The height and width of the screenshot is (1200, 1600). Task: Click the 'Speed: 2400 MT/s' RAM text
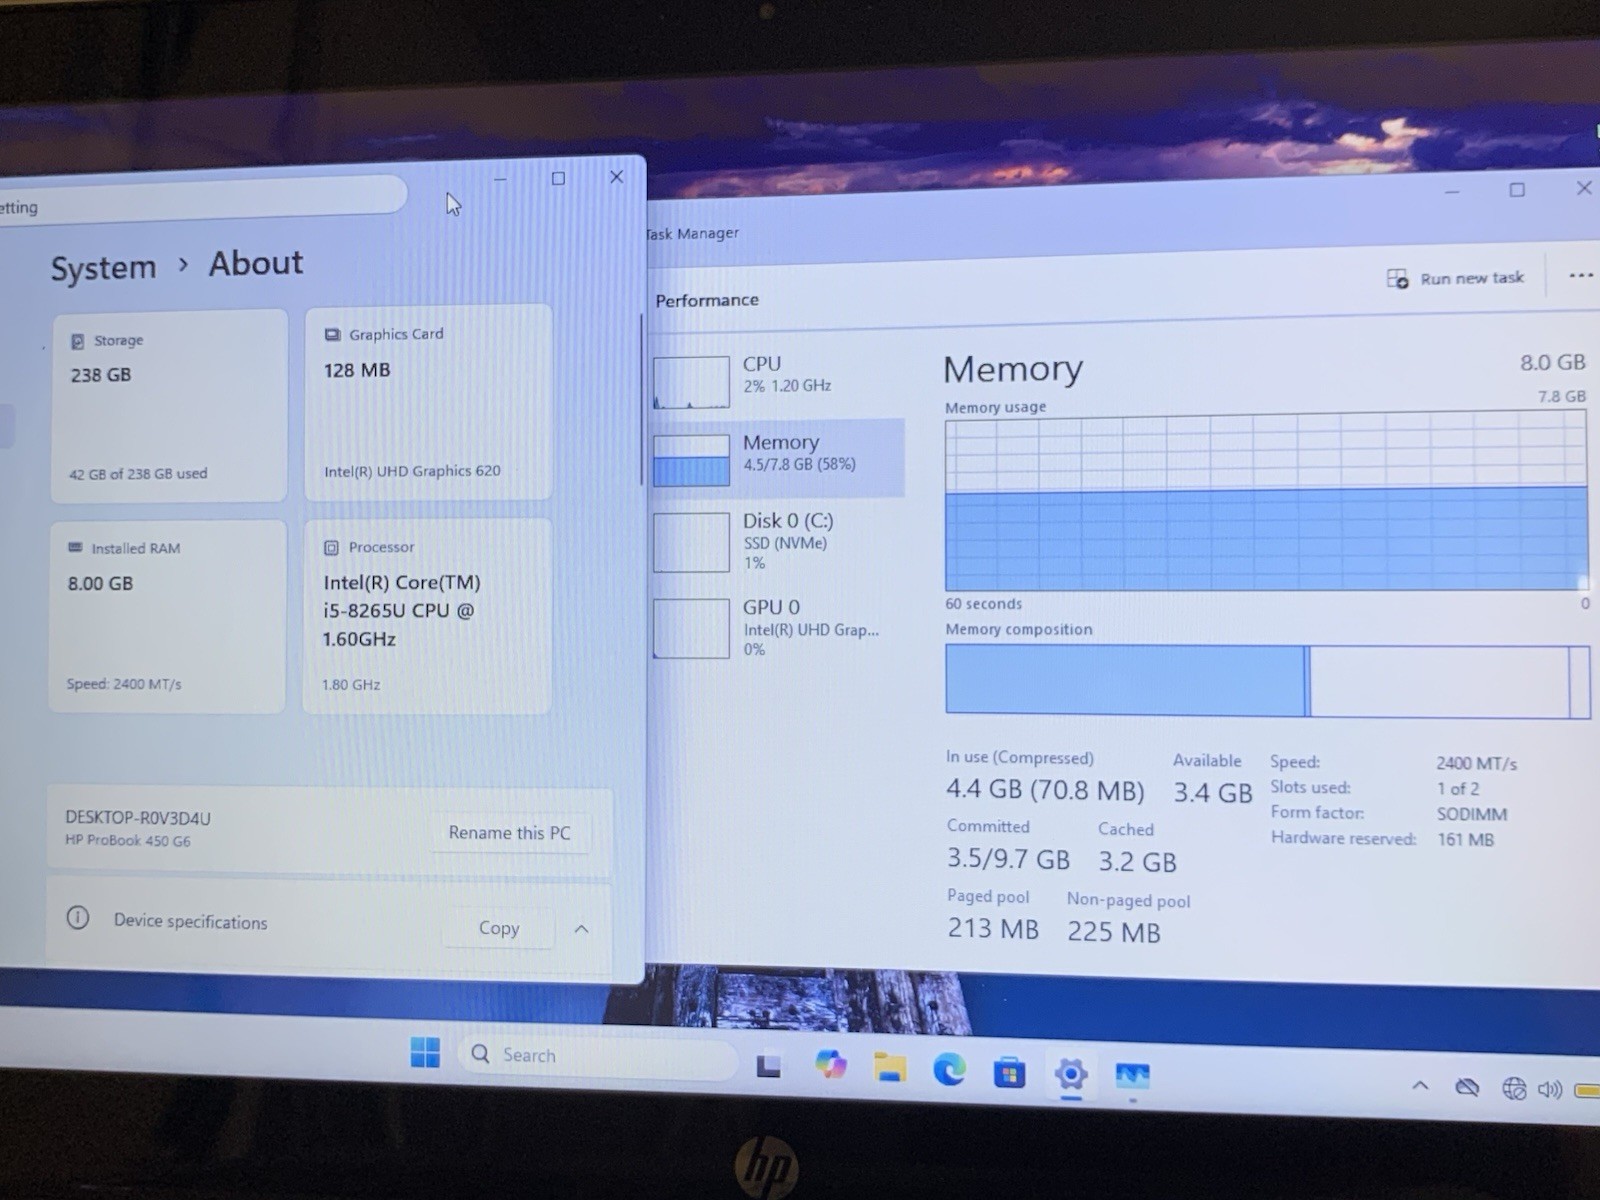124,684
